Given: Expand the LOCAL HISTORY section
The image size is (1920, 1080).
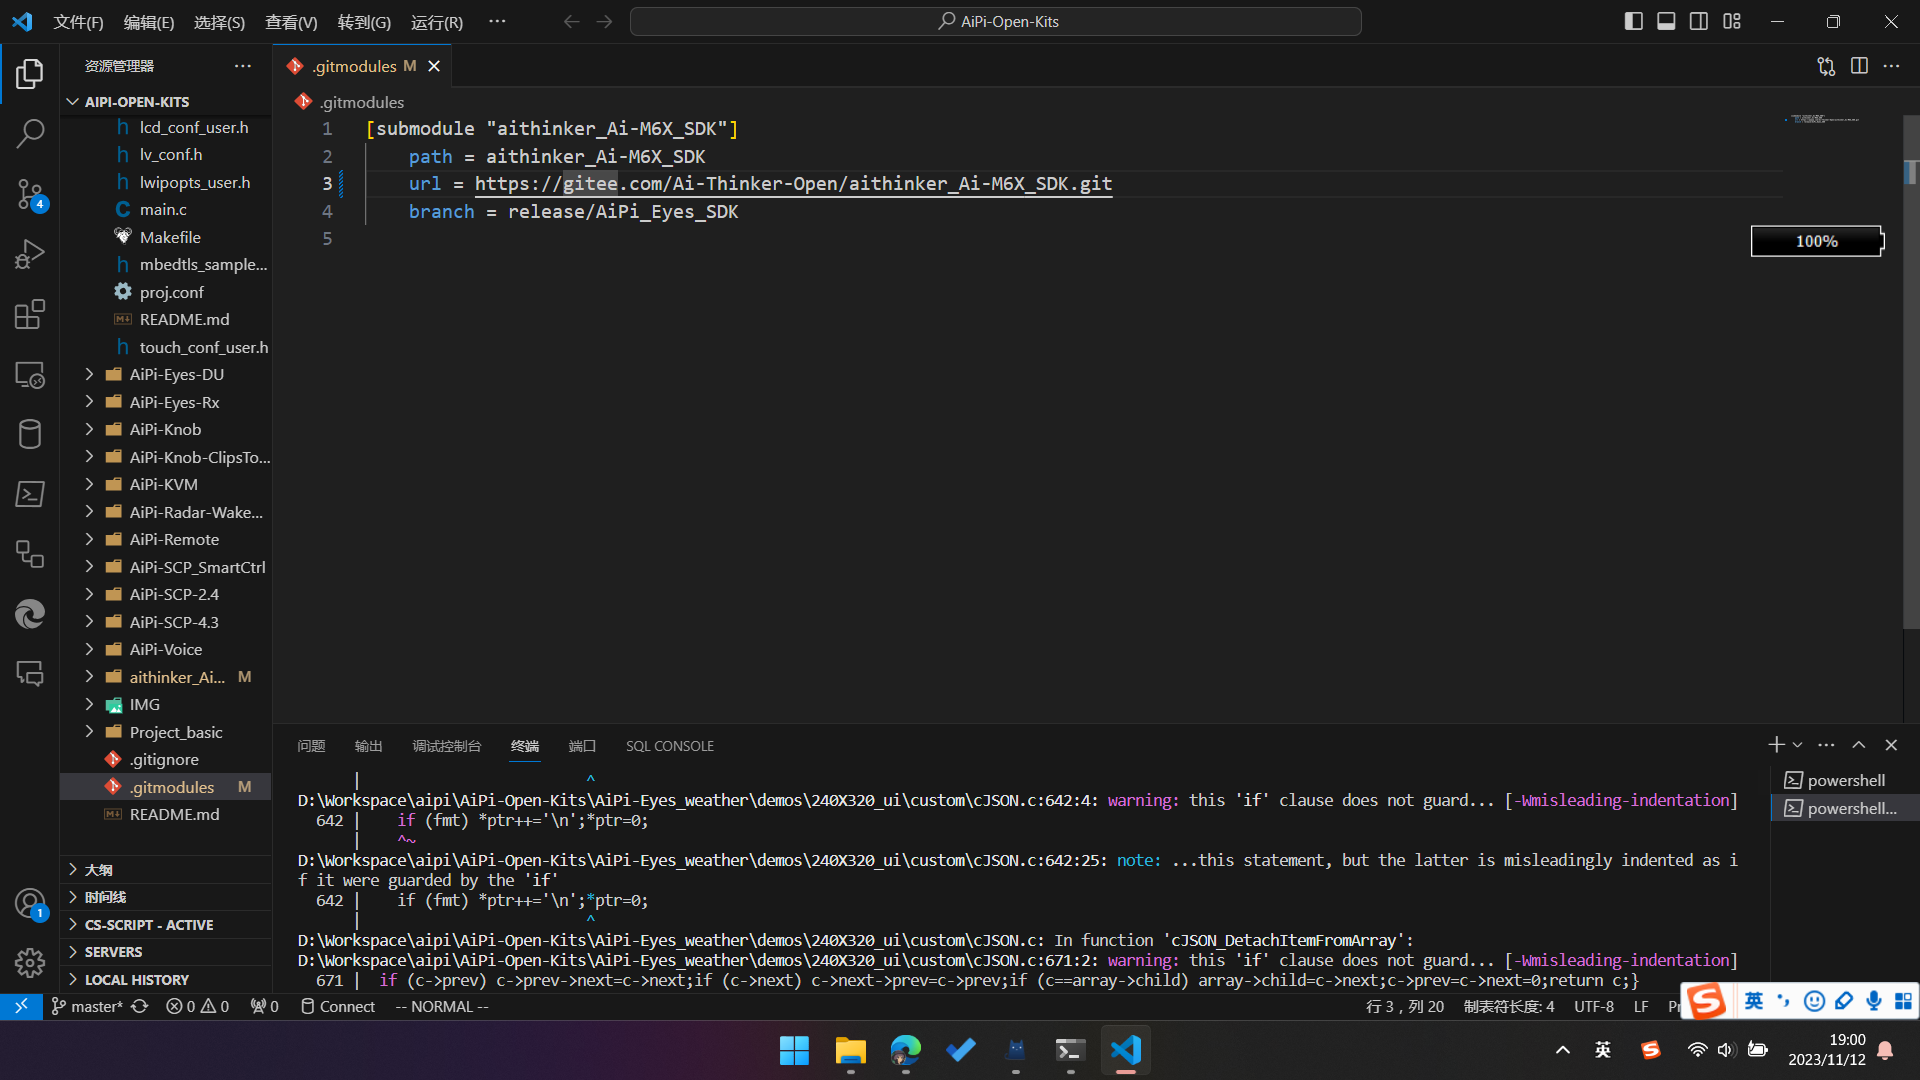Looking at the screenshot, I should pos(166,980).
